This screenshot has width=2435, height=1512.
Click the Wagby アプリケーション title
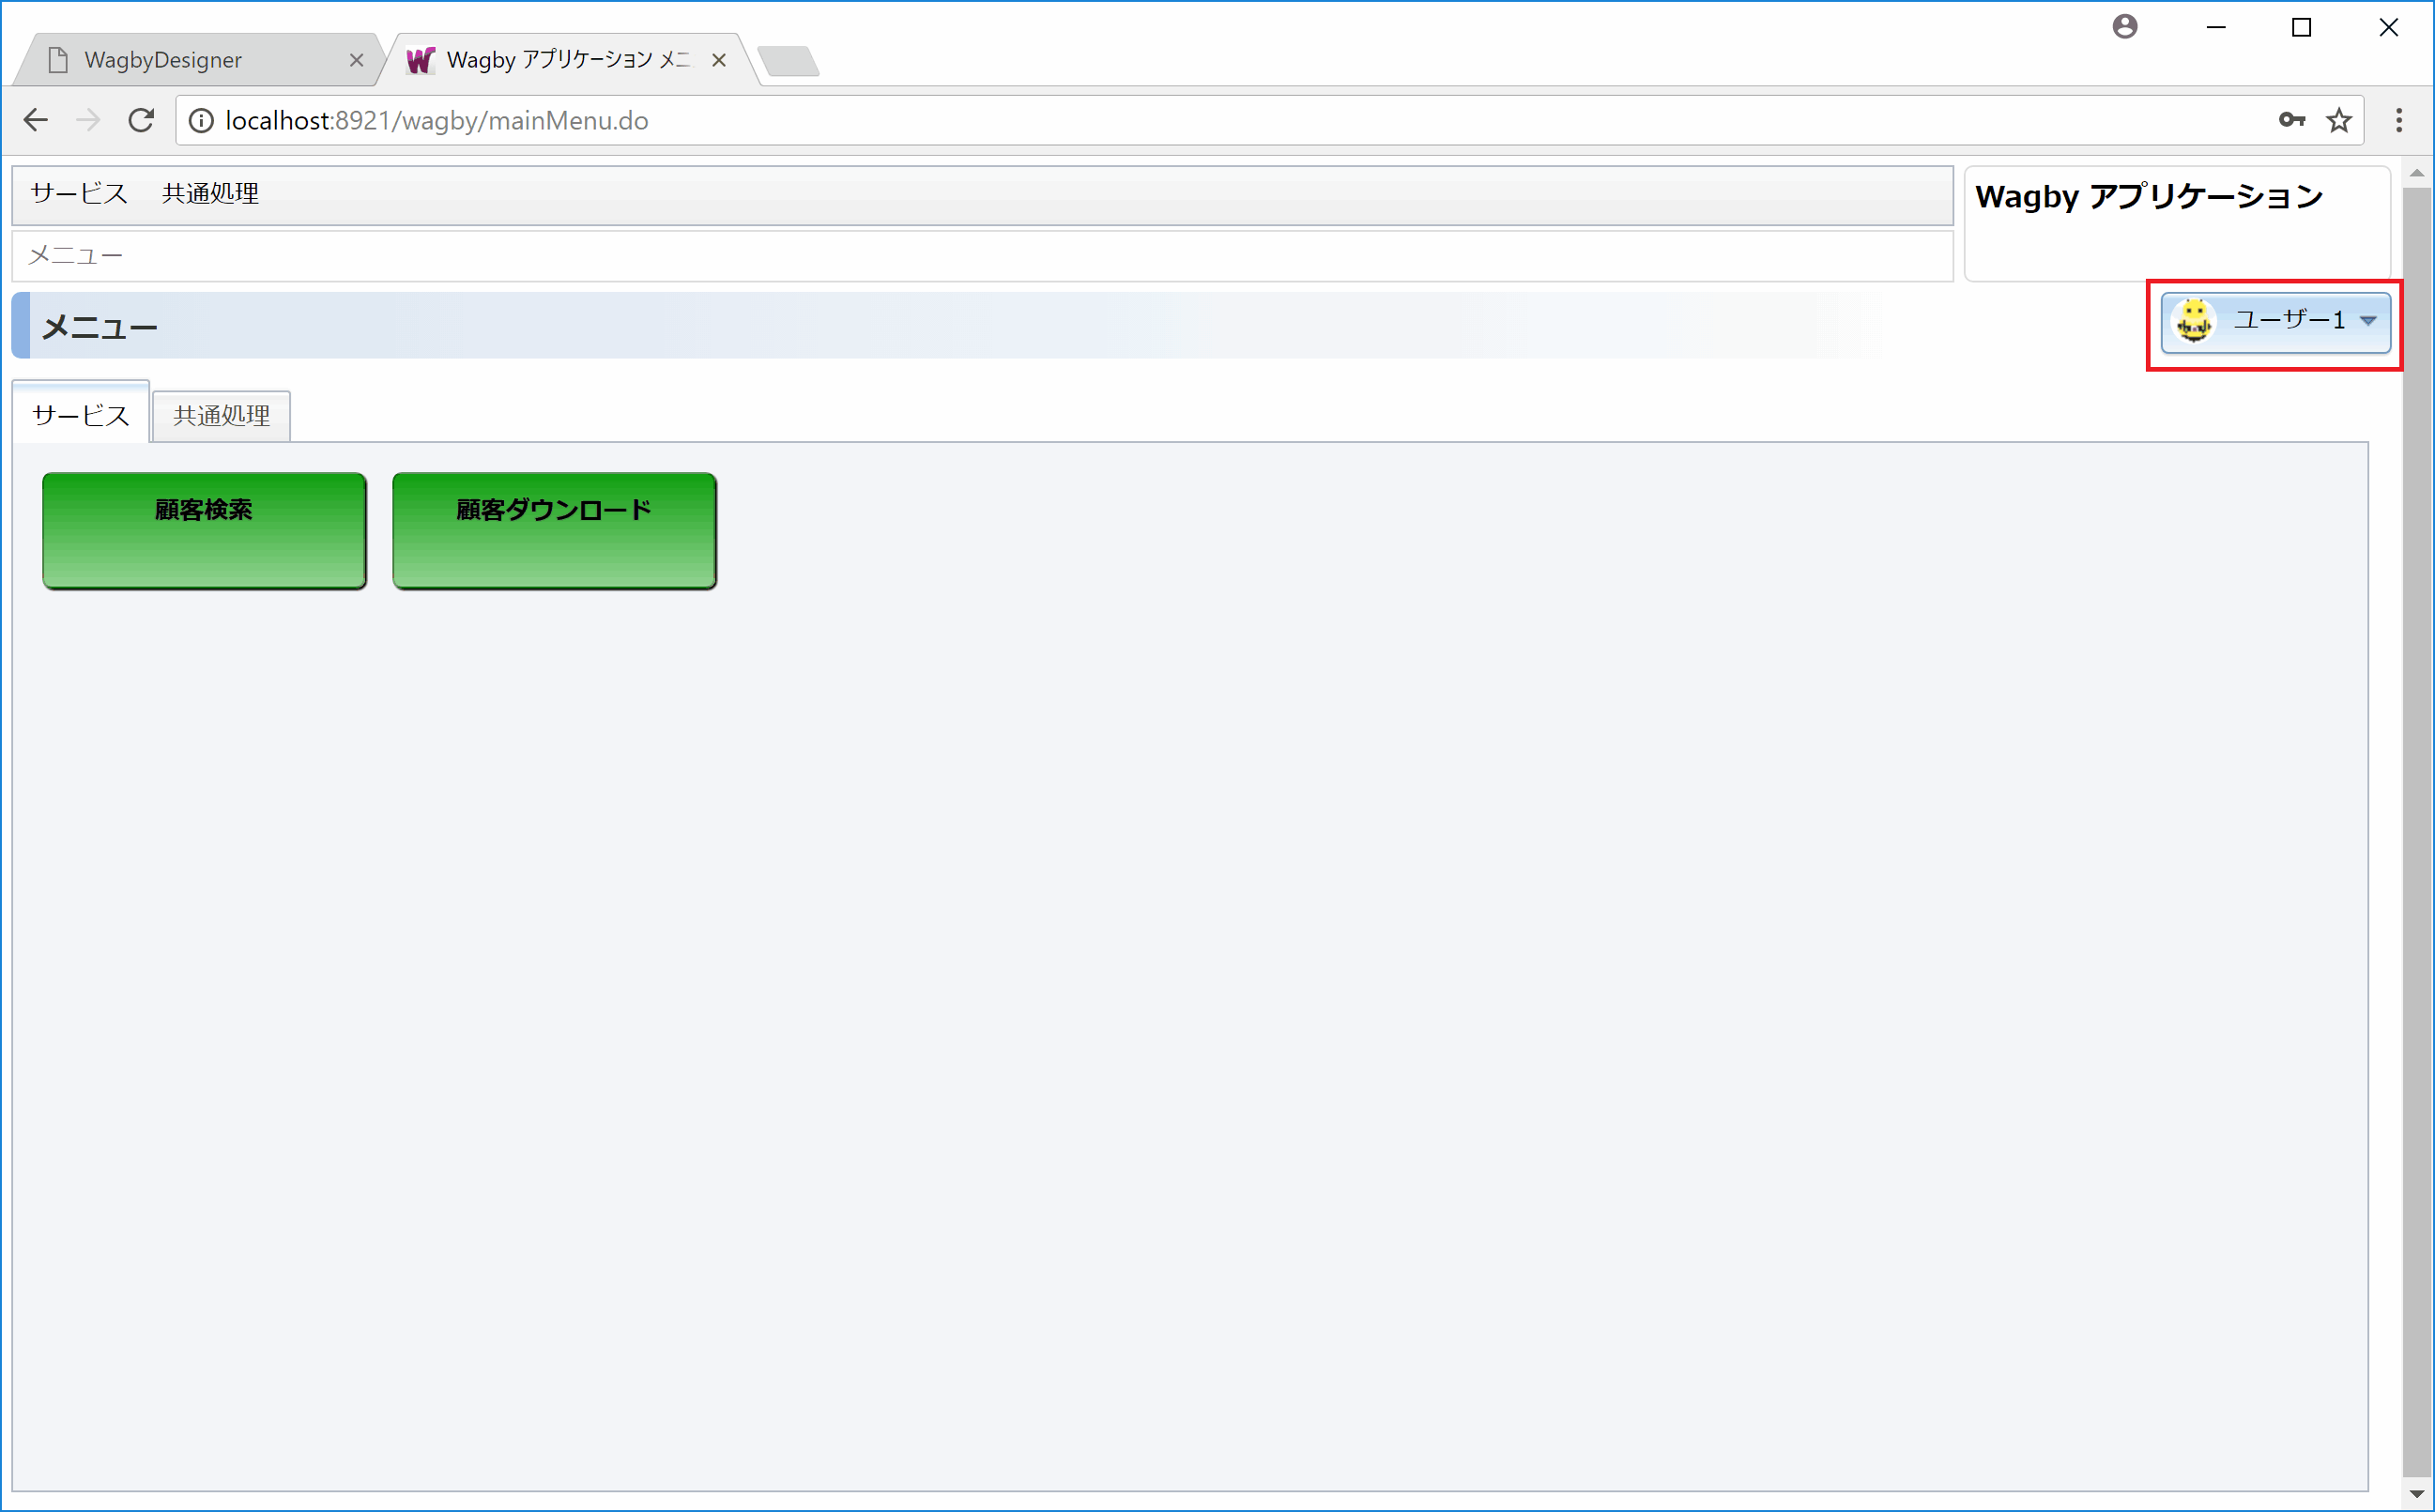(x=2149, y=196)
